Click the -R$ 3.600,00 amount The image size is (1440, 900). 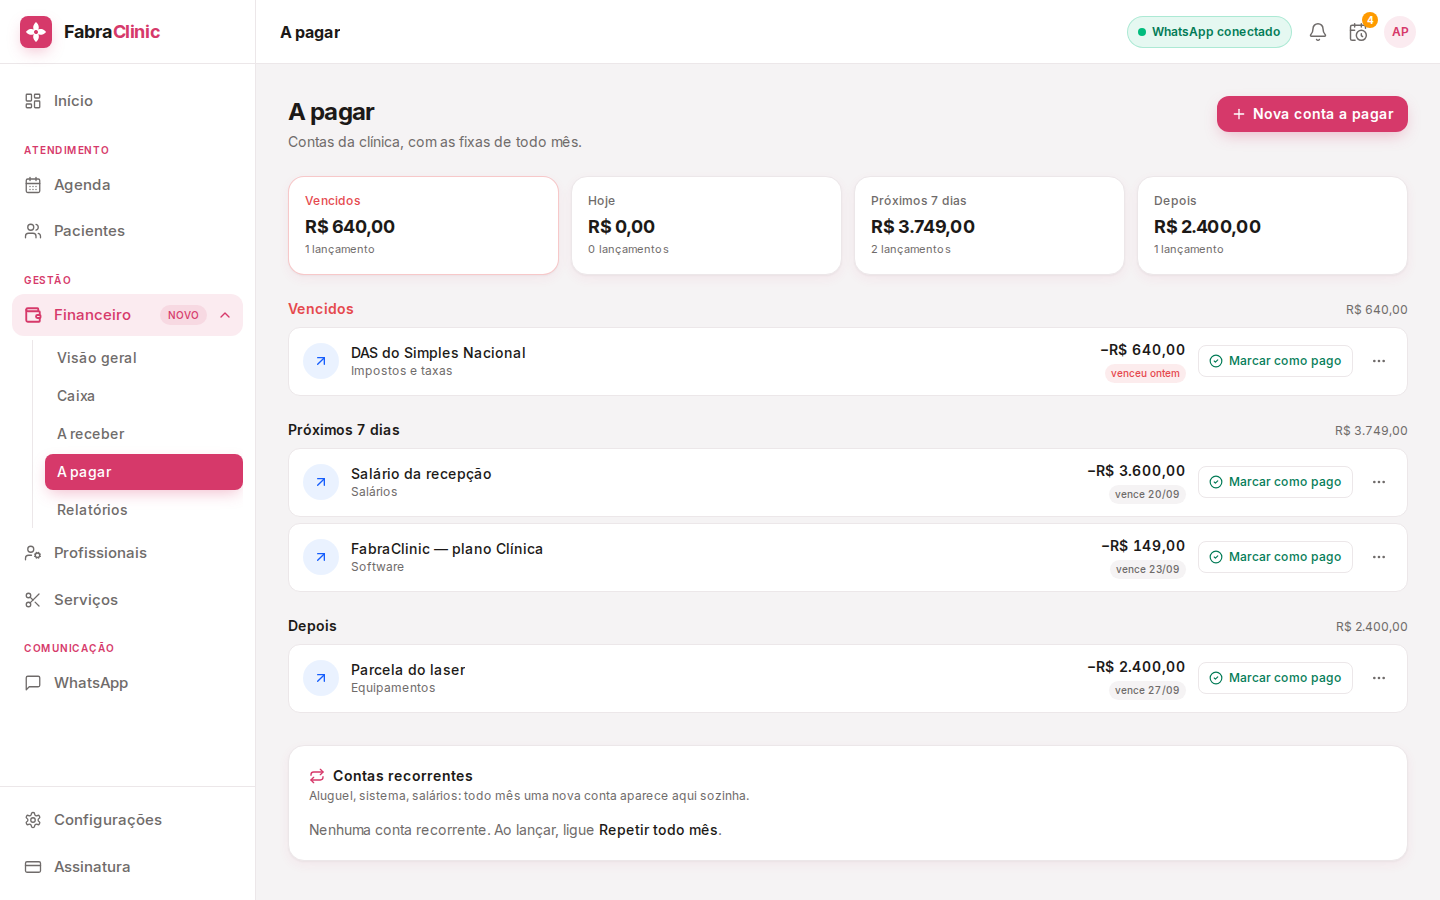point(1136,471)
